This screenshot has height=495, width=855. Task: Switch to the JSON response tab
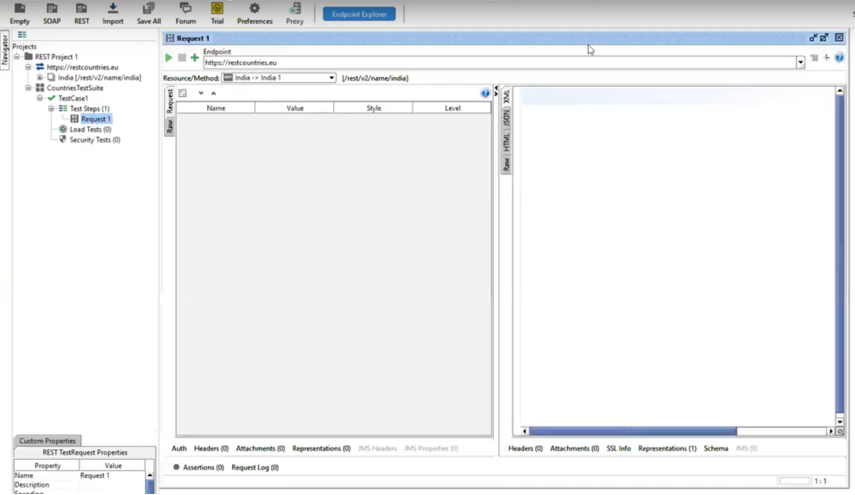pos(507,118)
